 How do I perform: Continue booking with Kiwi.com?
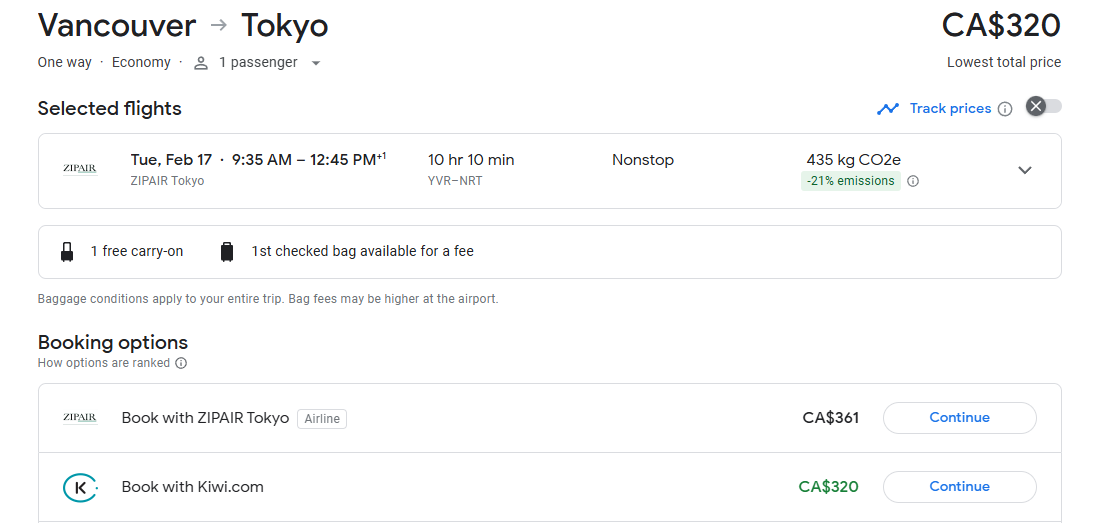[960, 487]
